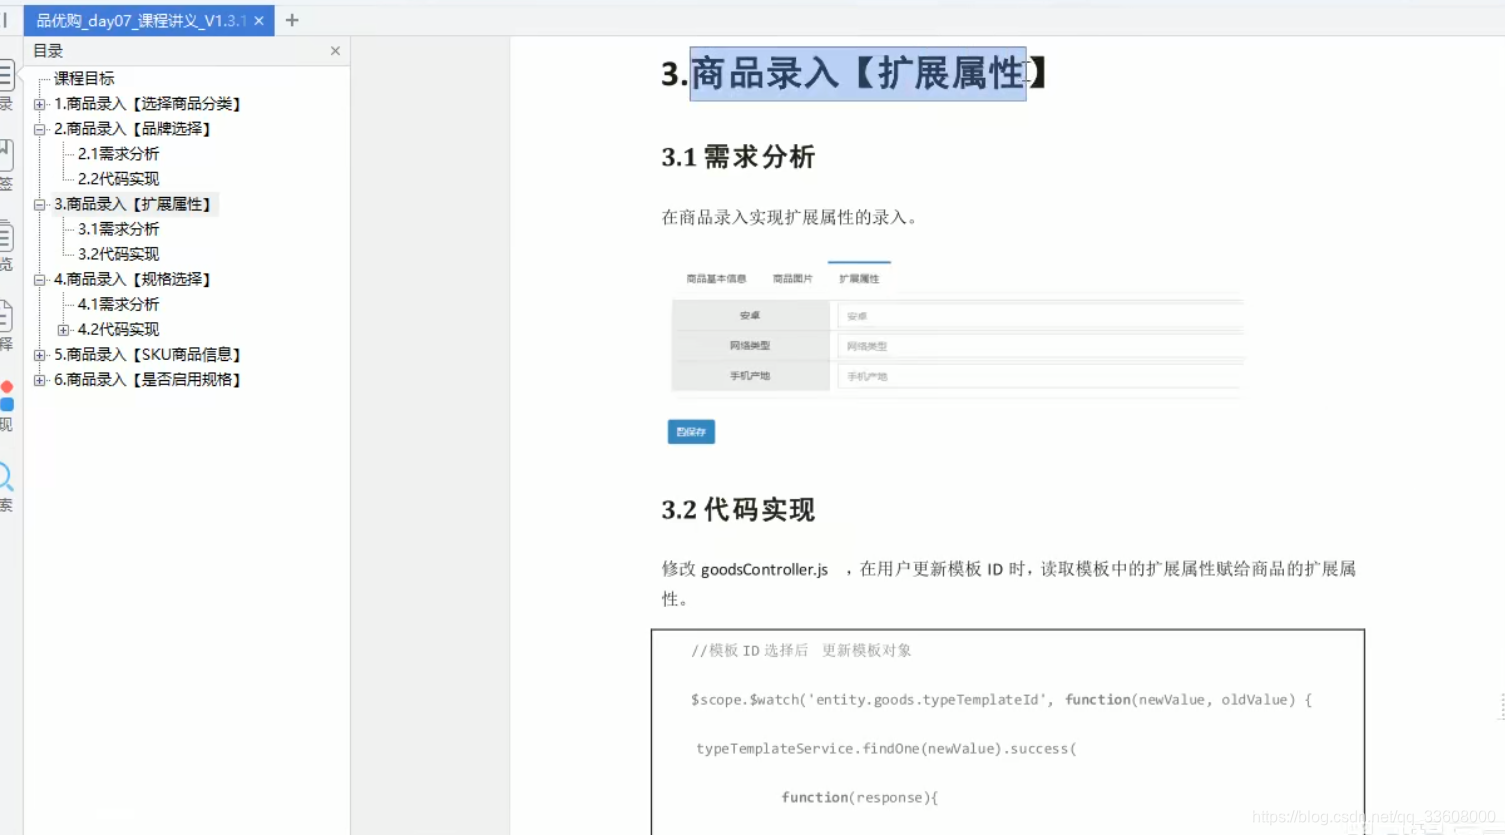
Task: Click the blue 保存 button in image
Action: 691,432
